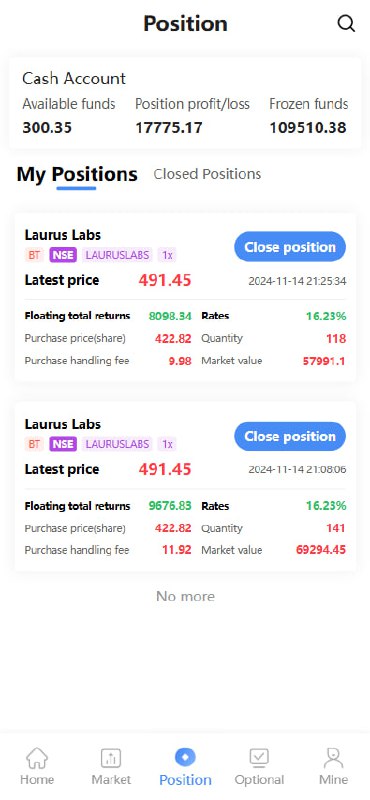Open the Cash Account summary card
The image size is (370, 800).
(185, 104)
